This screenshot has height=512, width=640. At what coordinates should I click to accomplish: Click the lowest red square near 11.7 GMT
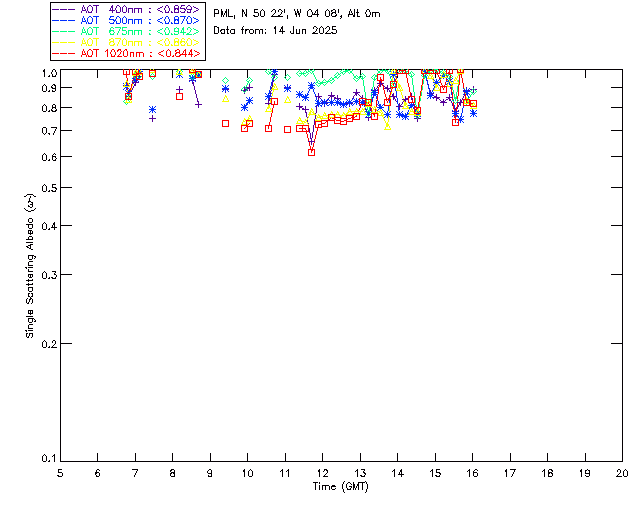click(312, 152)
